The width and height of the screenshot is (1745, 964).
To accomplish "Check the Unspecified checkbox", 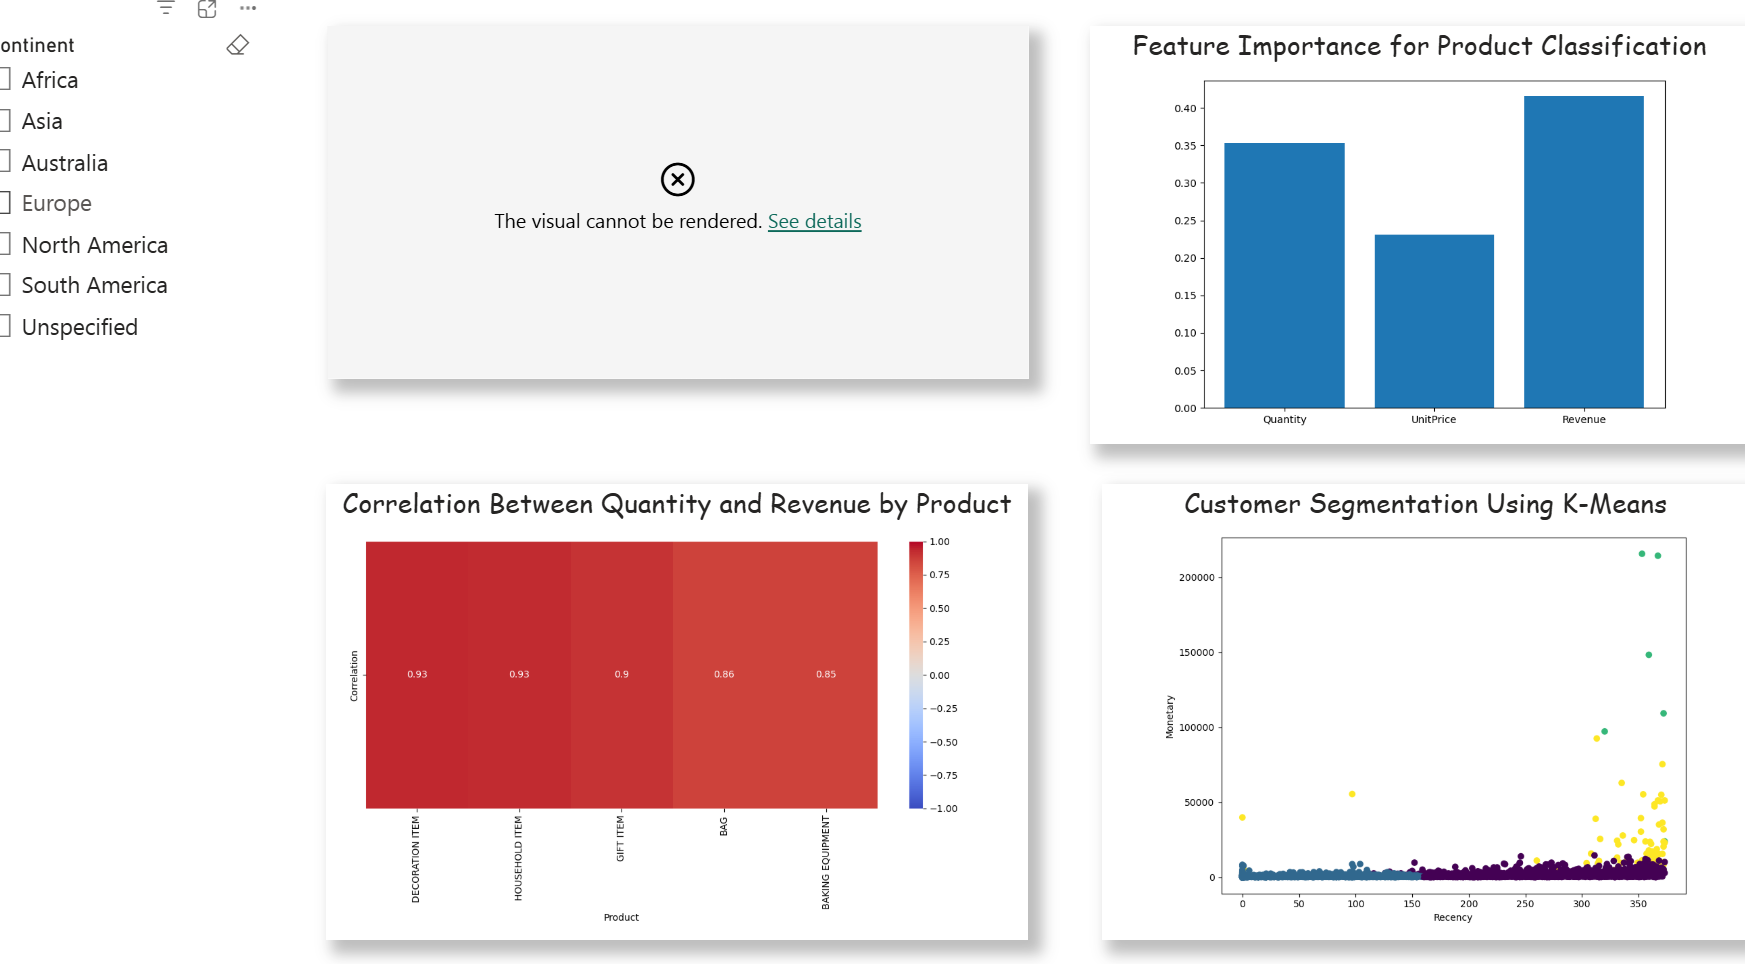I will click(x=4, y=326).
